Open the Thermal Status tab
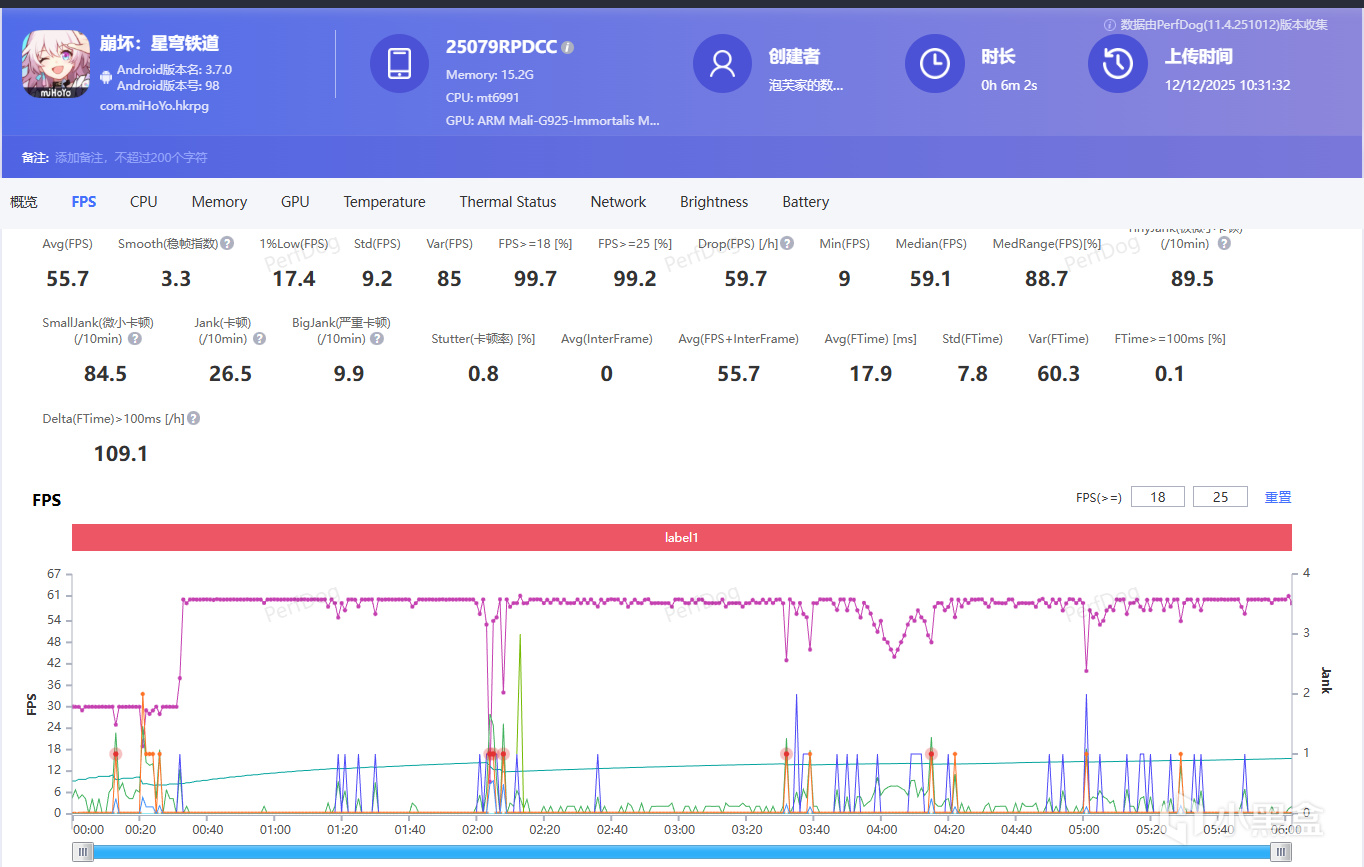 (x=507, y=202)
